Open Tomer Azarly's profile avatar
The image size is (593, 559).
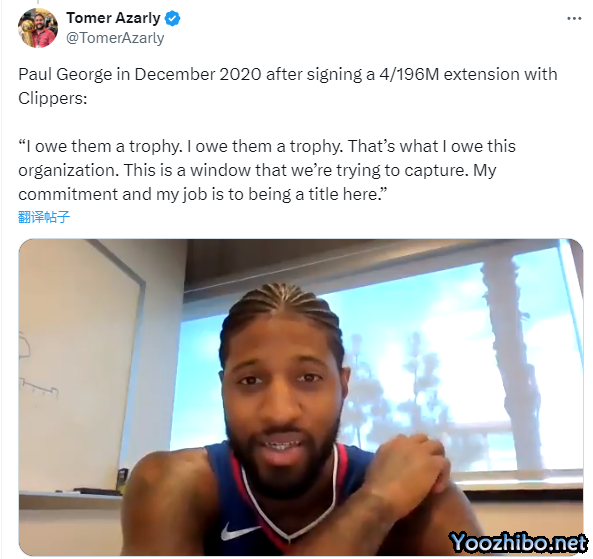tap(38, 28)
